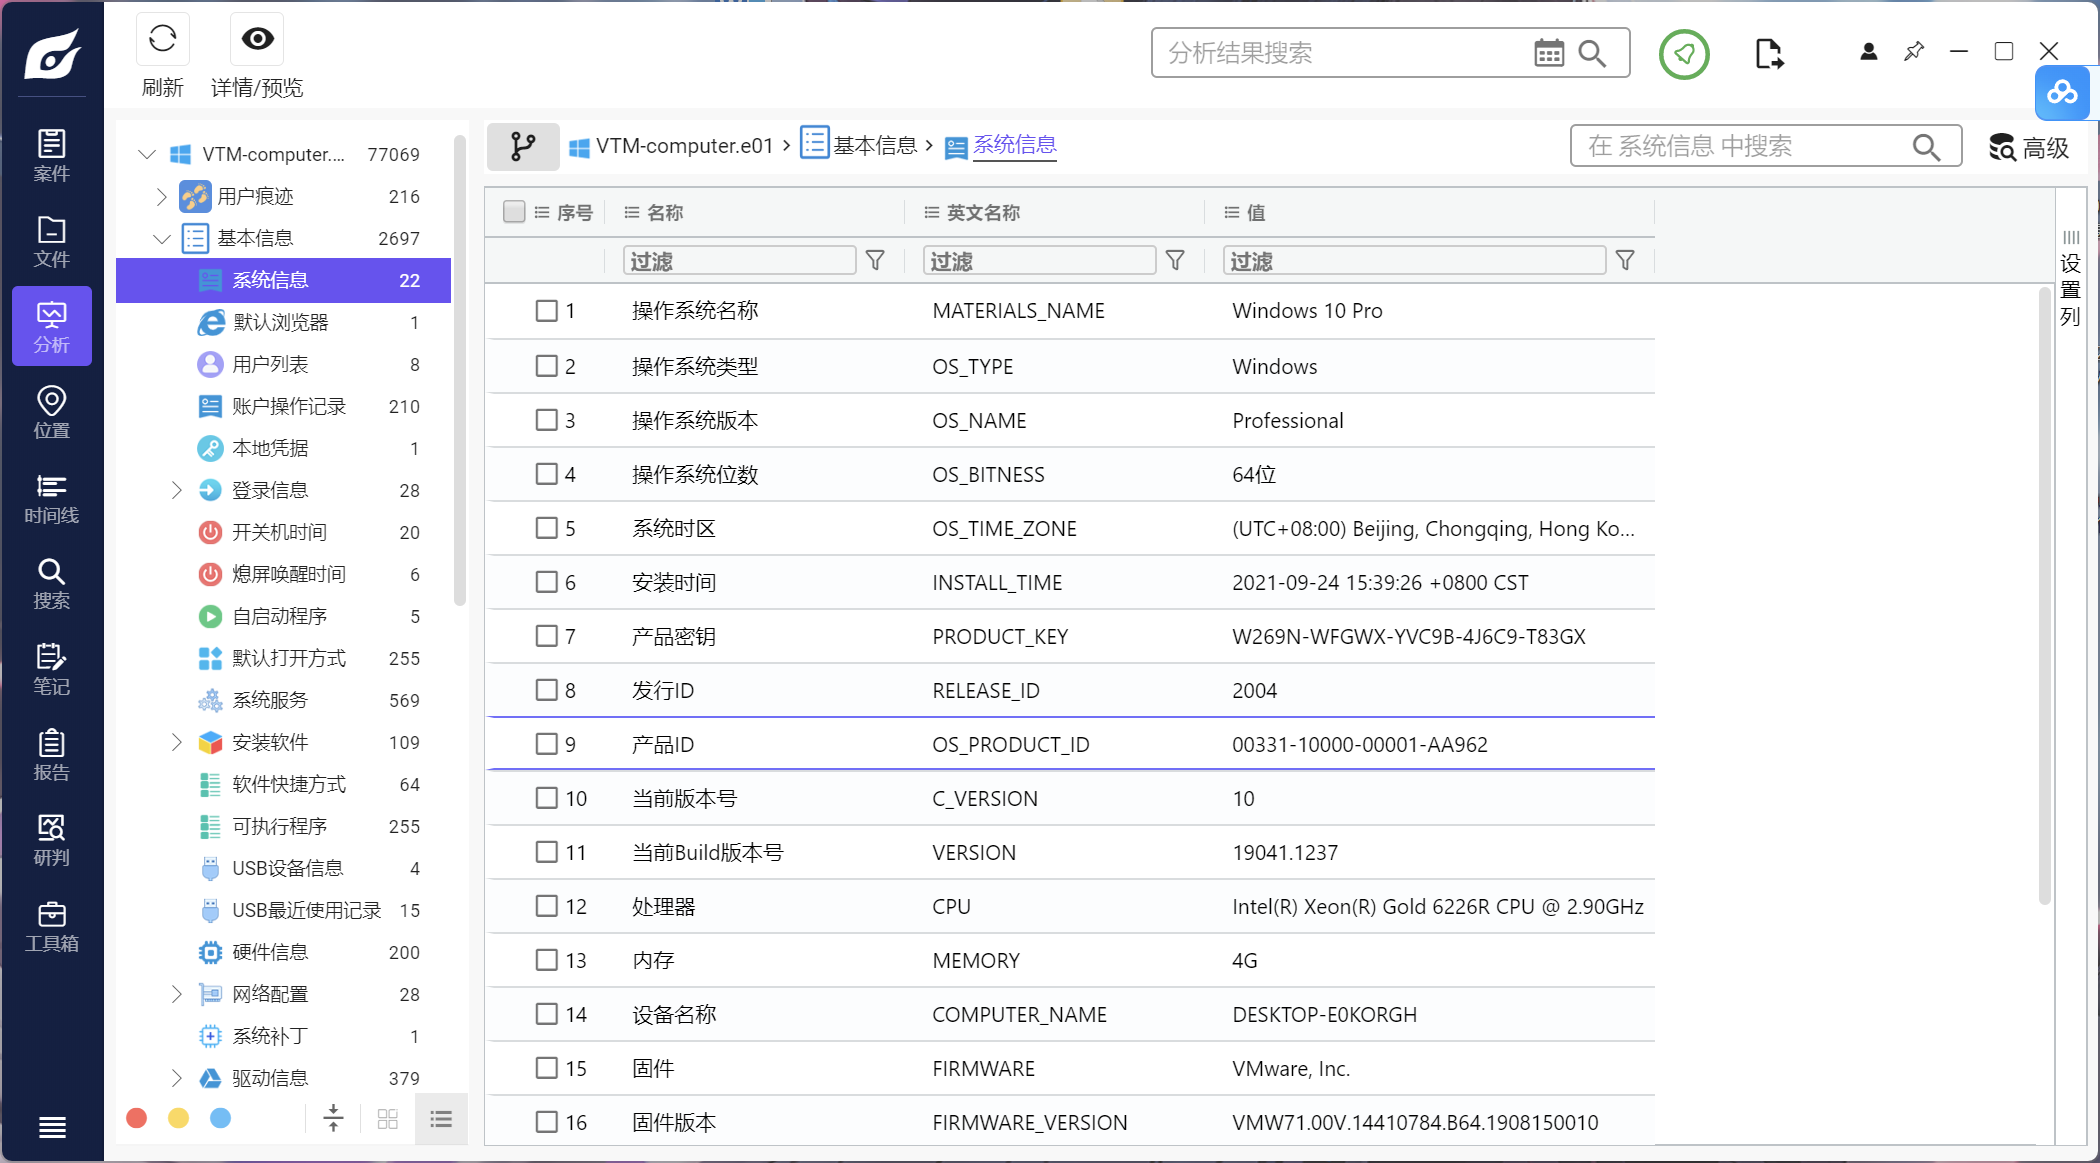Select the 分析 analysis sidebar icon

[x=52, y=327]
